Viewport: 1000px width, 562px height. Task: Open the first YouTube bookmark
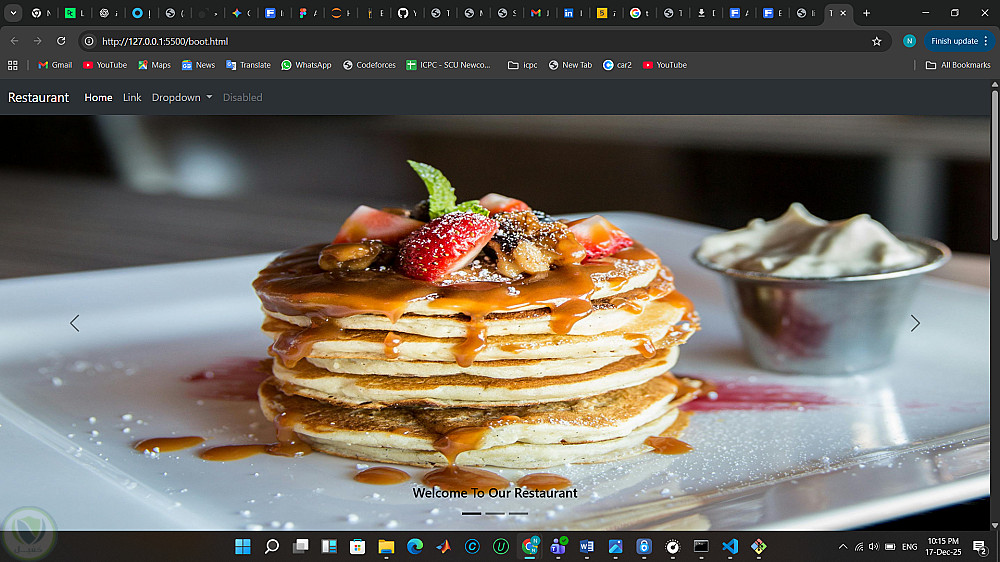tap(105, 65)
